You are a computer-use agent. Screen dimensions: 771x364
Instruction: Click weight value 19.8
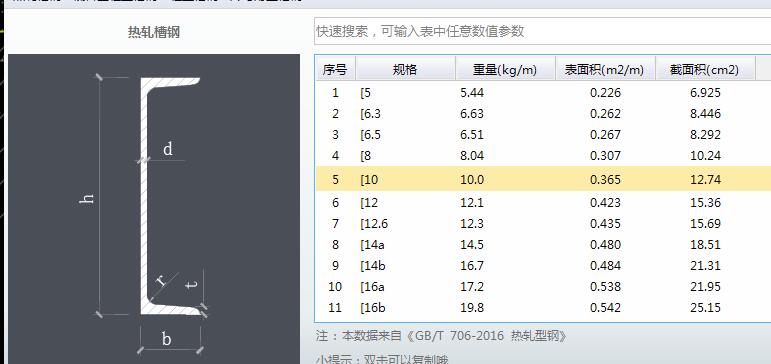tap(472, 308)
